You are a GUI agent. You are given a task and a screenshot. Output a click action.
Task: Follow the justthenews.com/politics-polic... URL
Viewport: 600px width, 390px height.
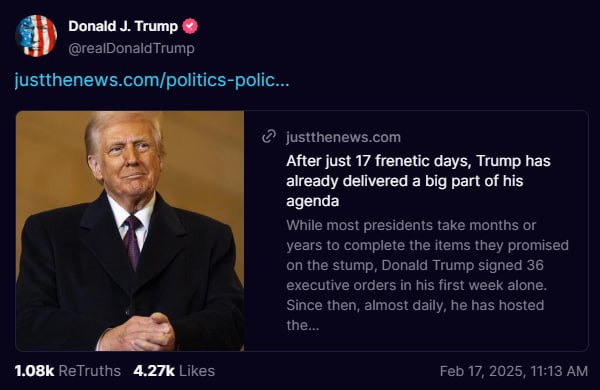[x=152, y=80]
